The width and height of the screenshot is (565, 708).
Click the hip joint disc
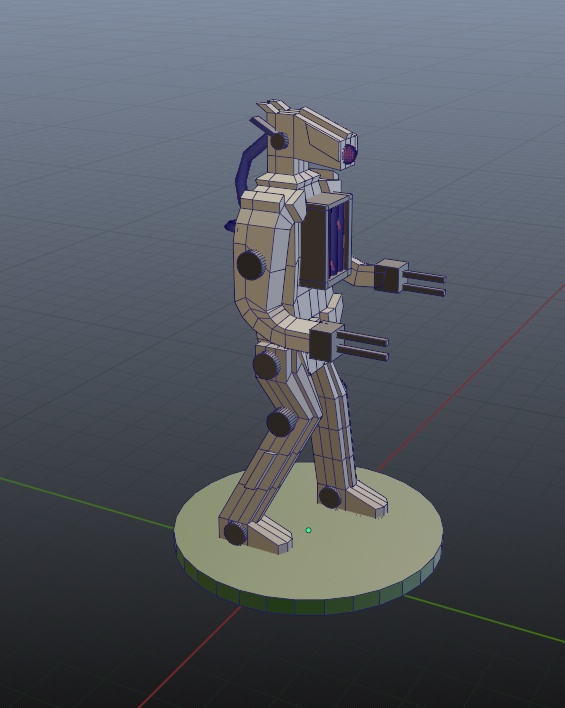(x=267, y=364)
